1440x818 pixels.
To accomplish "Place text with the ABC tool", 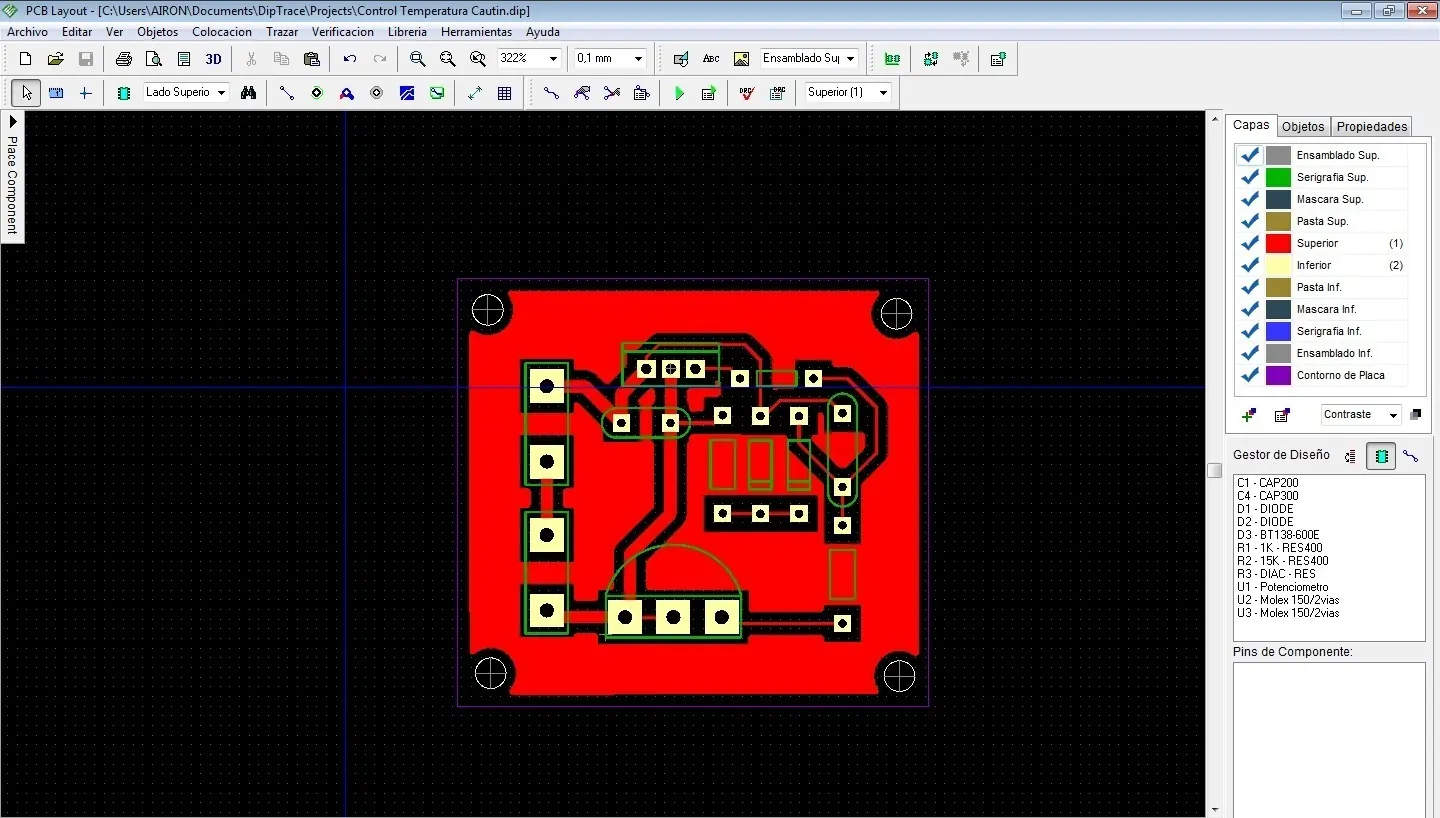I will click(x=711, y=59).
